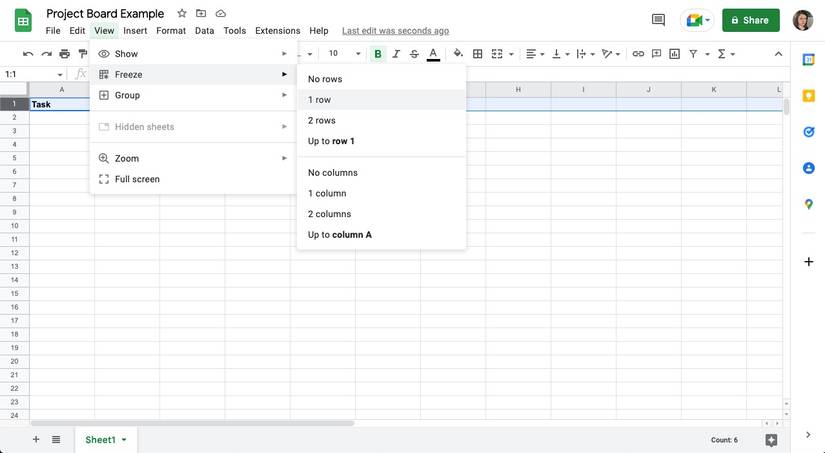Open the Sheet1 tab dropdown arrow
825x453 pixels.
tap(124, 440)
